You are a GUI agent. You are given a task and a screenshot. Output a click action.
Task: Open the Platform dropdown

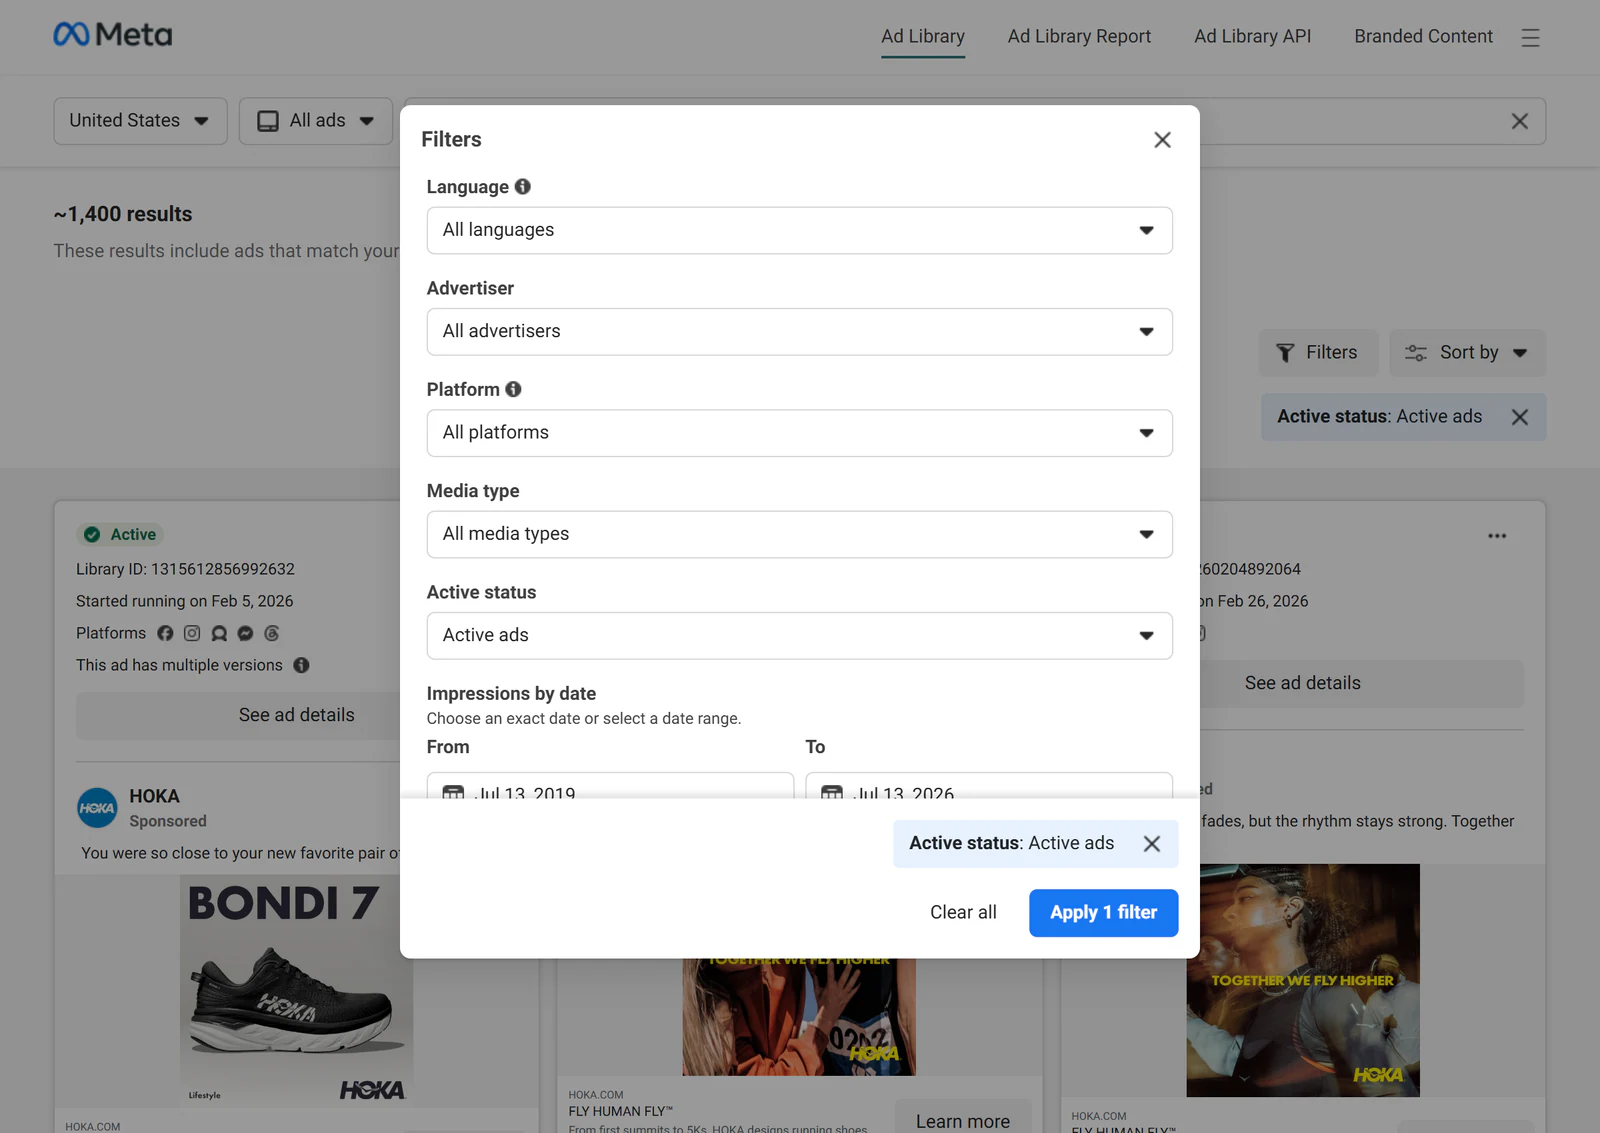(800, 433)
